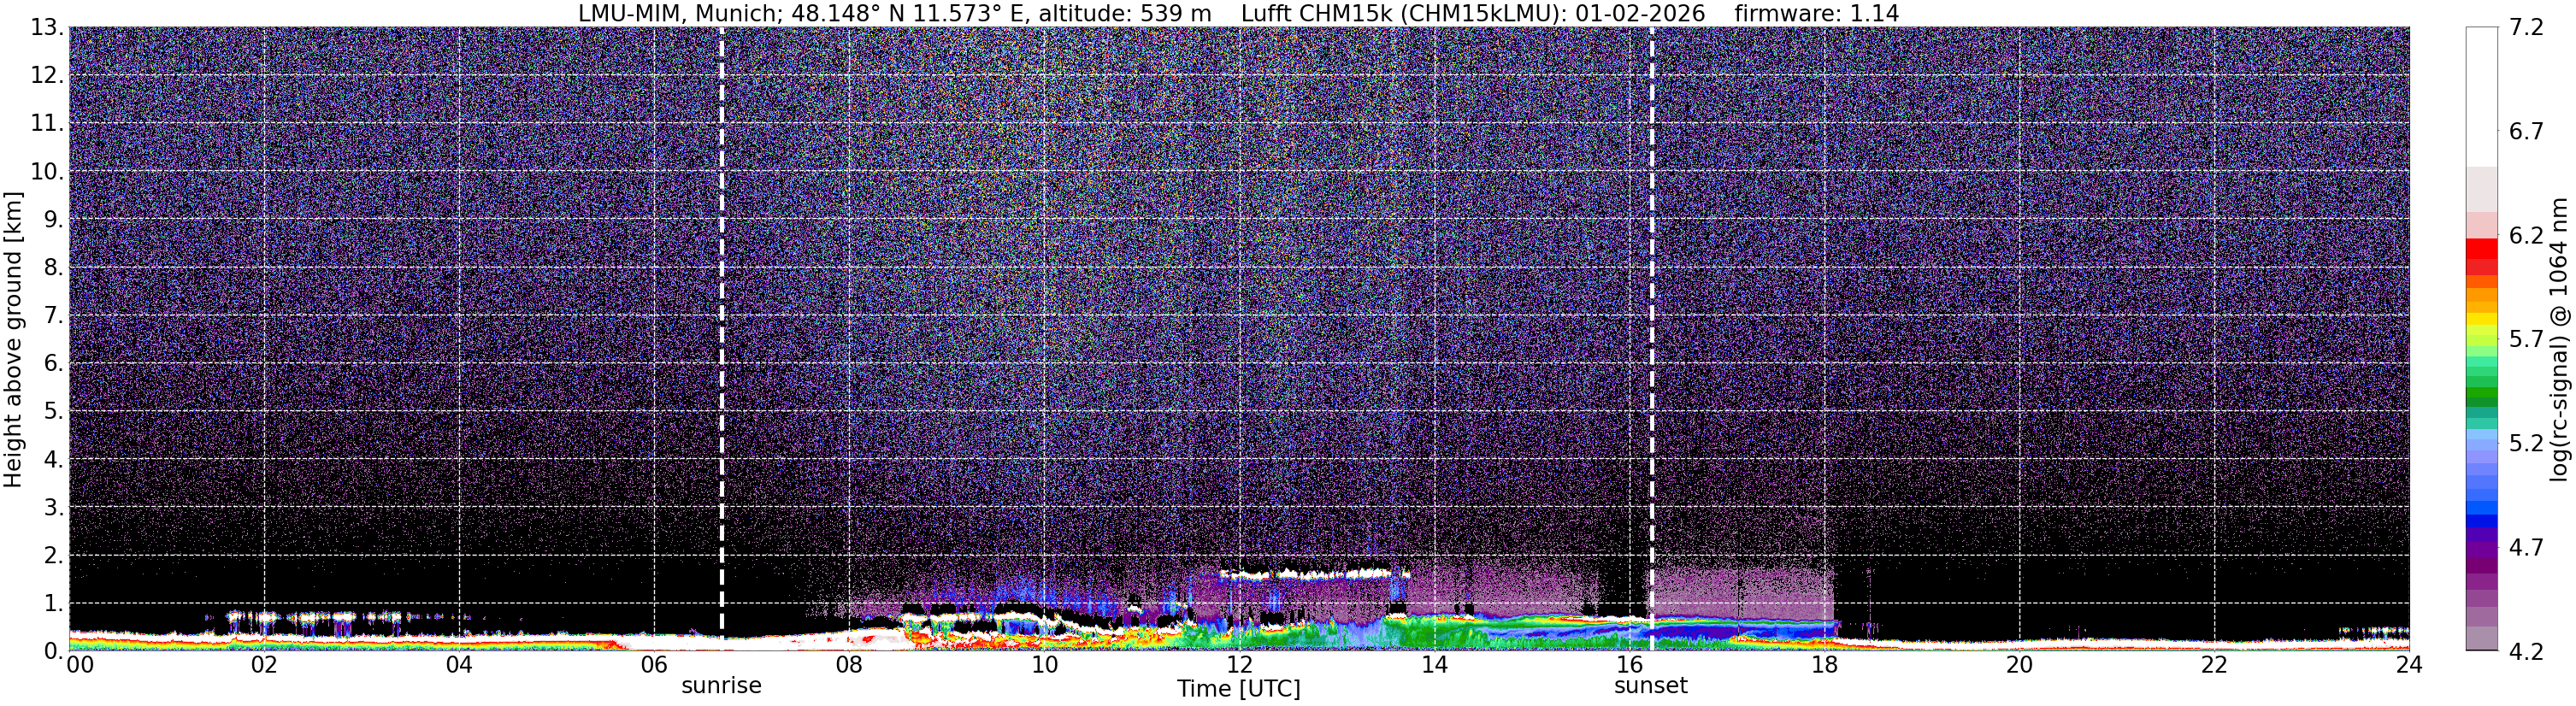Click the time axis tick 16
Image resolution: width=2576 pixels, height=706 pixels.
coord(1629,666)
